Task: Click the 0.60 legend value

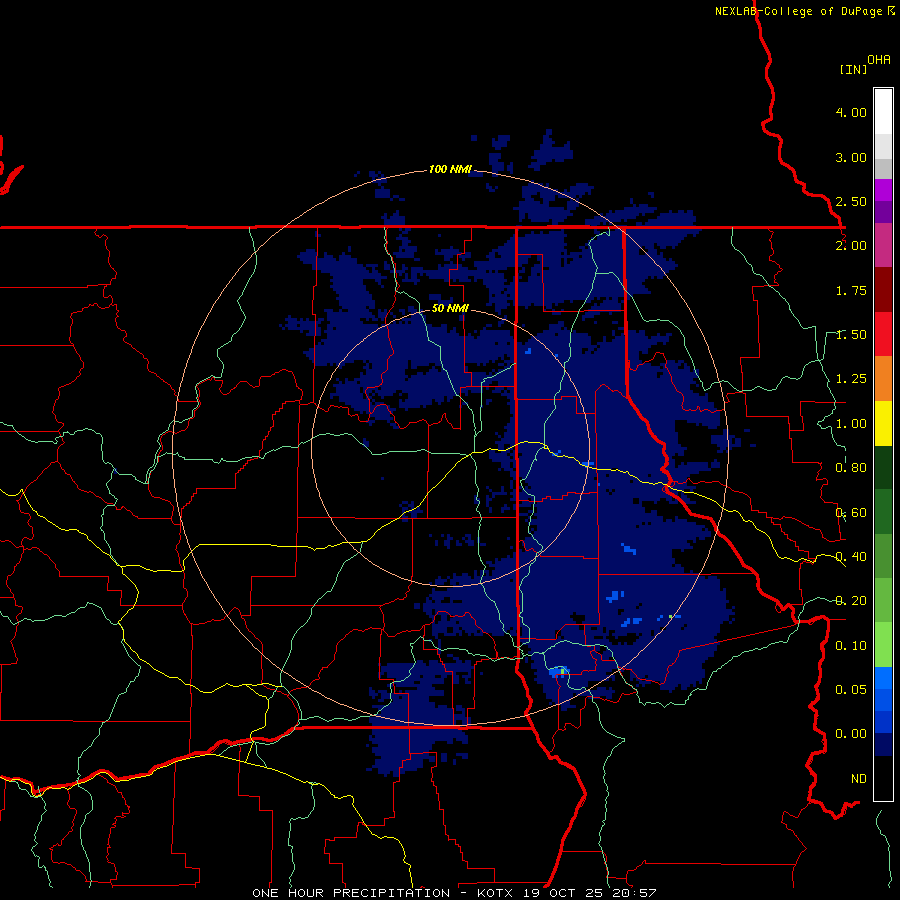Action: point(851,513)
